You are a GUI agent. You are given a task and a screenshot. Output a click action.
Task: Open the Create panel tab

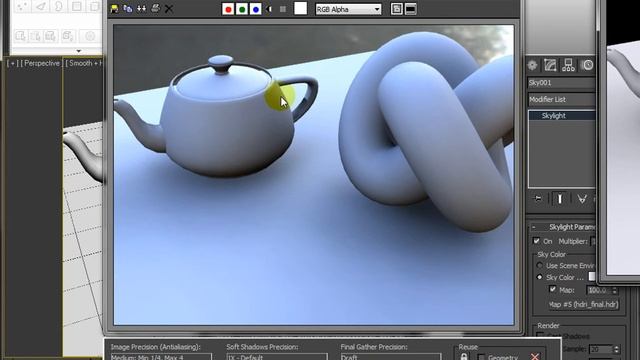(532, 65)
